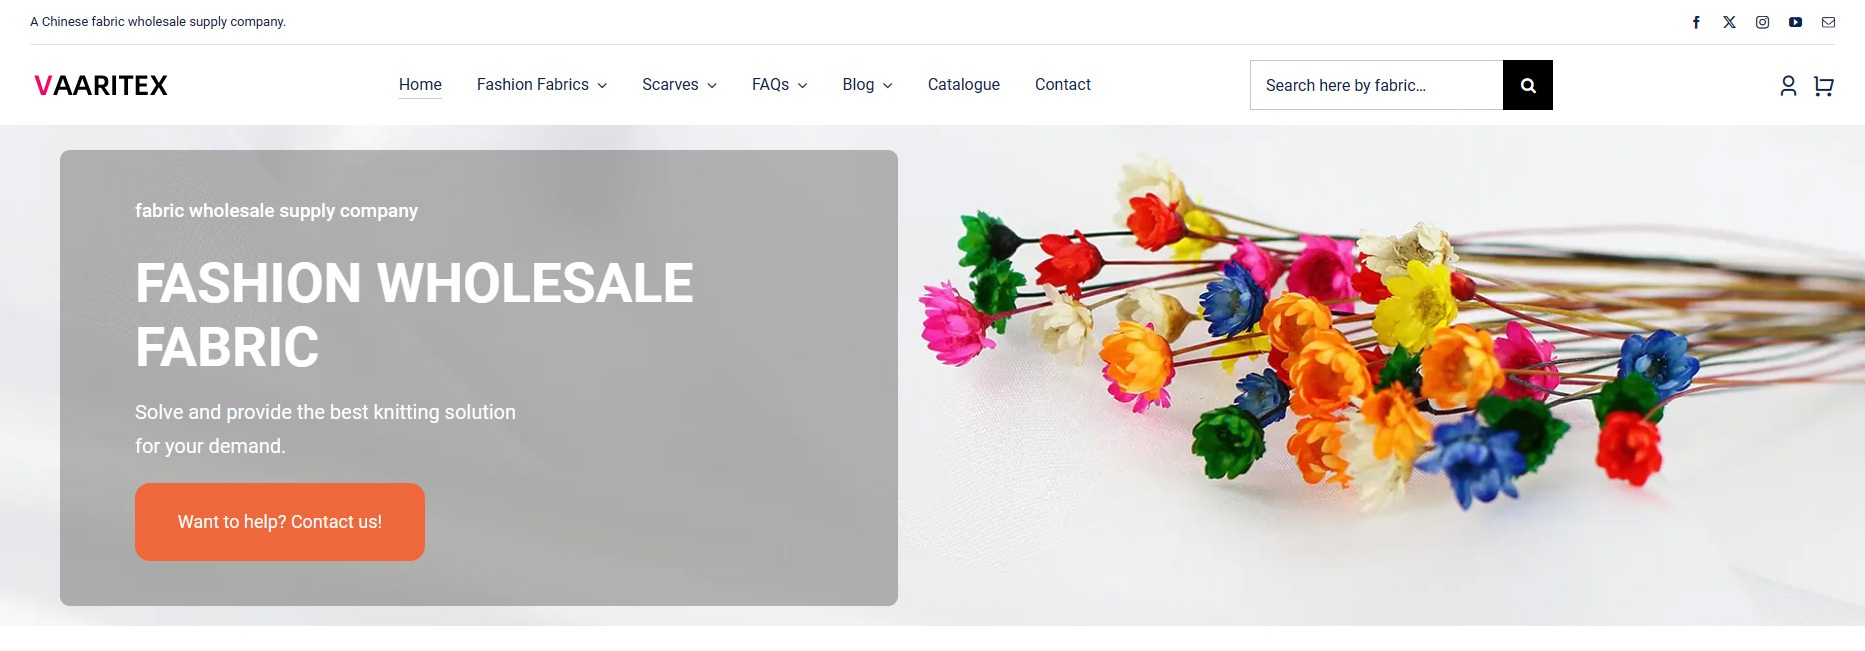This screenshot has width=1865, height=651.
Task: Click the 'Want to help? Contact us!' button
Action: pyautogui.click(x=280, y=522)
